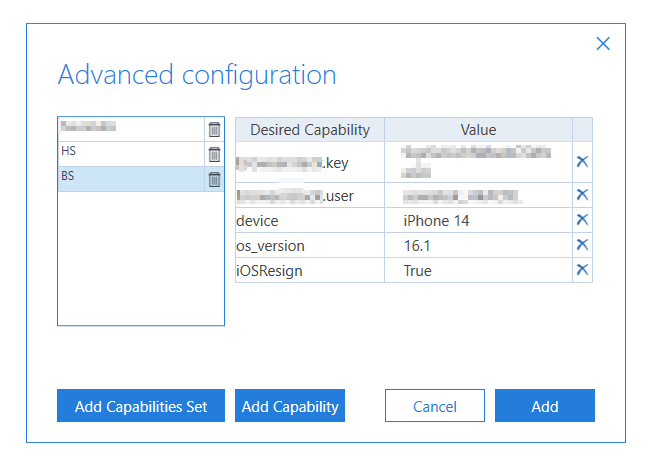Select the HS capabilities set
649x464 pixels.
[130, 154]
